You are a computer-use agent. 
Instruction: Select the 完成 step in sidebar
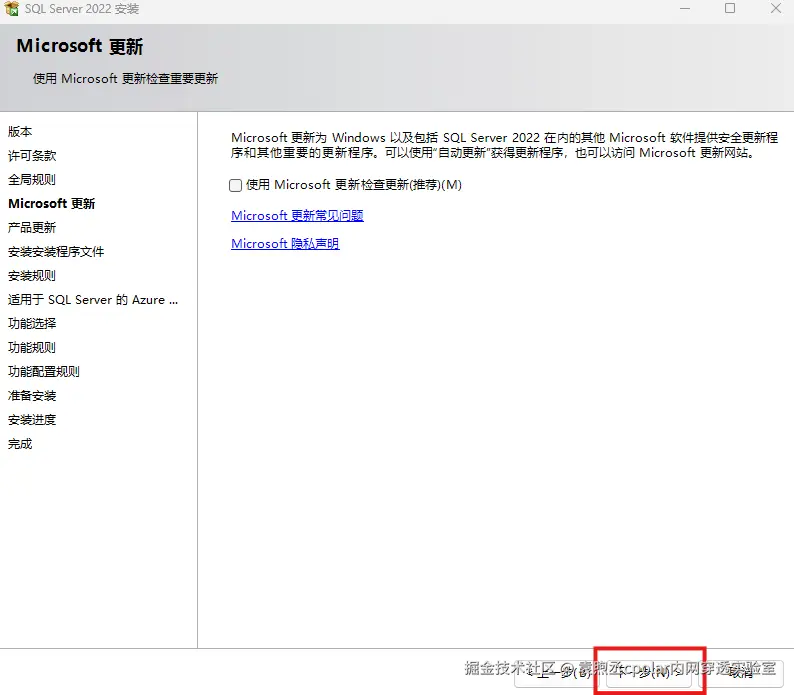click(x=20, y=444)
